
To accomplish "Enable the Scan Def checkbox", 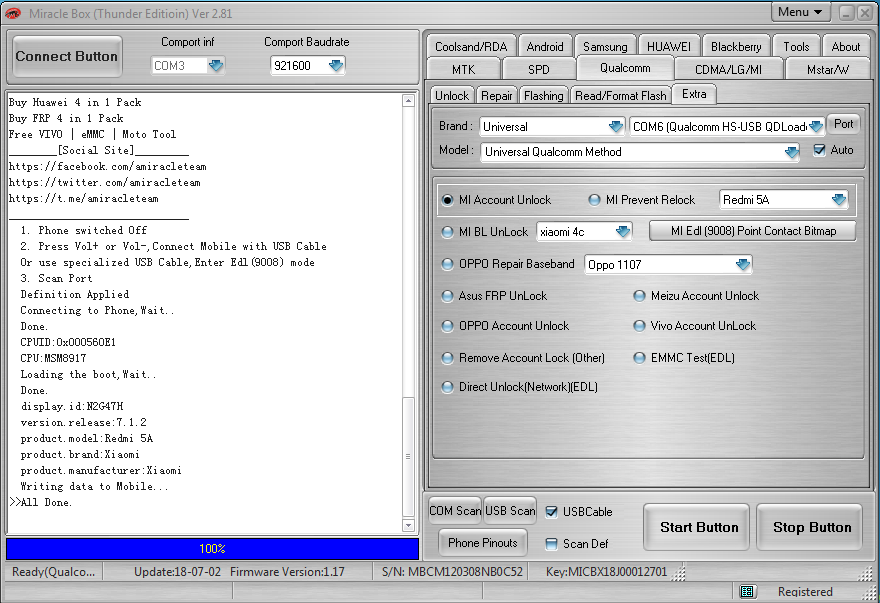I will (x=552, y=543).
